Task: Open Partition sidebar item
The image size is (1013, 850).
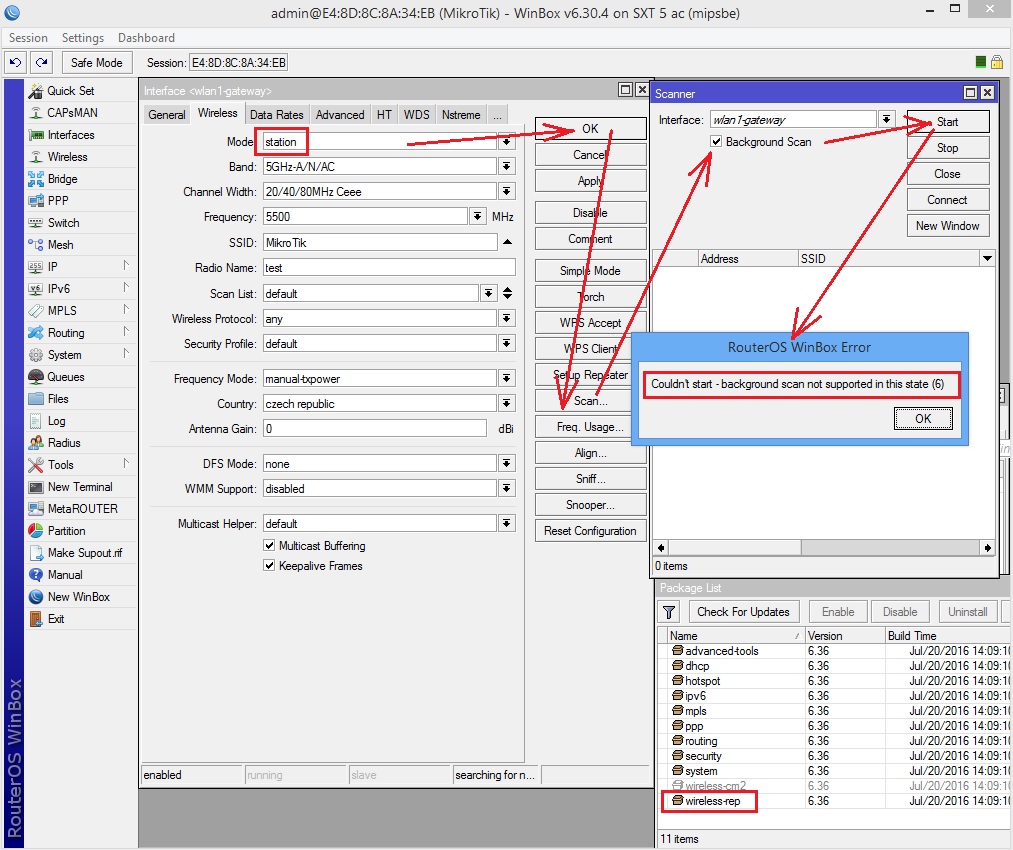Action: pyautogui.click(x=66, y=530)
